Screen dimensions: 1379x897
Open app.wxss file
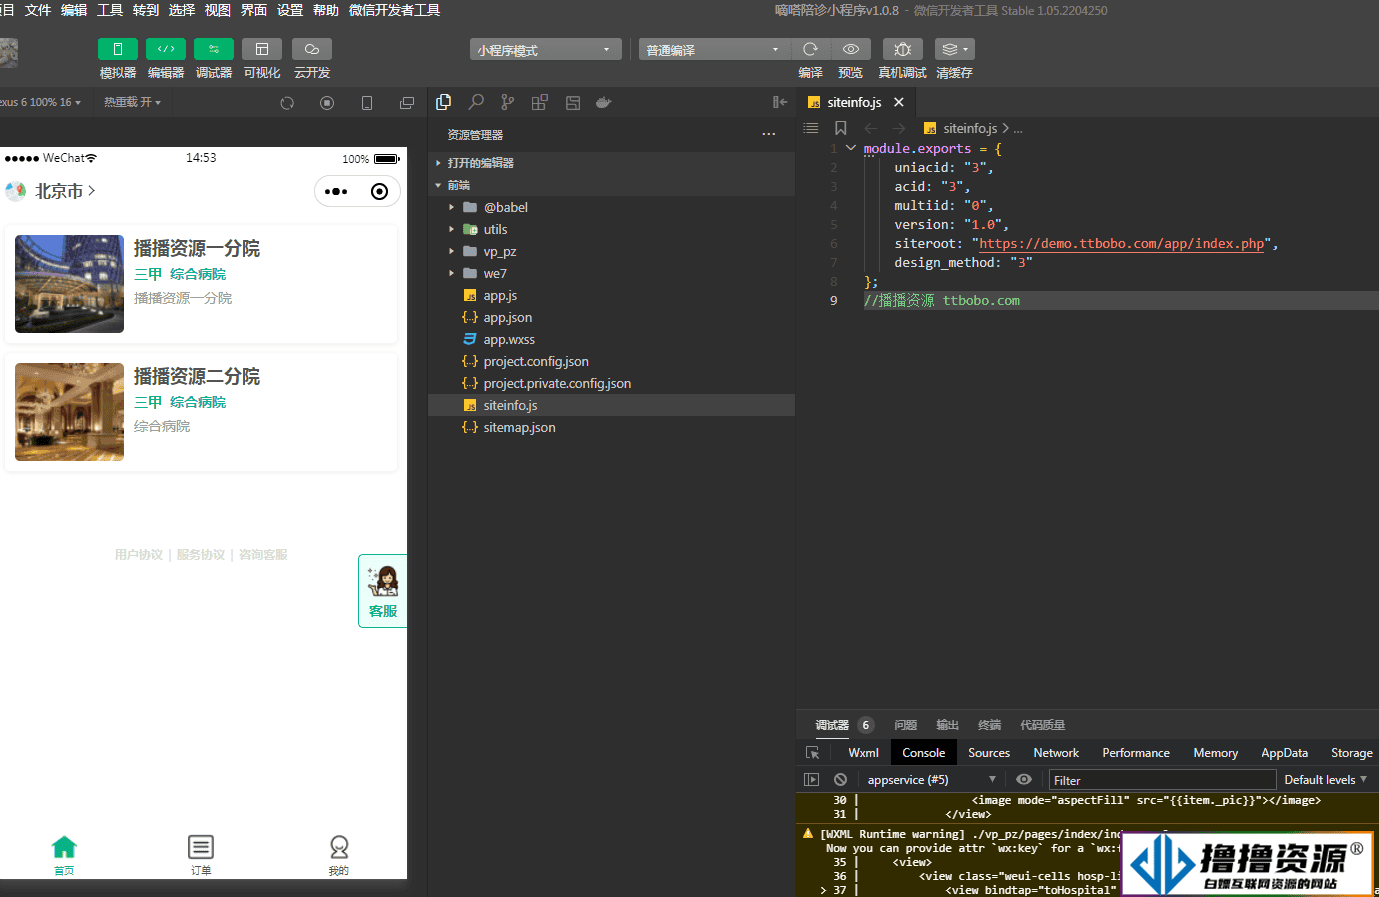pos(612,339)
